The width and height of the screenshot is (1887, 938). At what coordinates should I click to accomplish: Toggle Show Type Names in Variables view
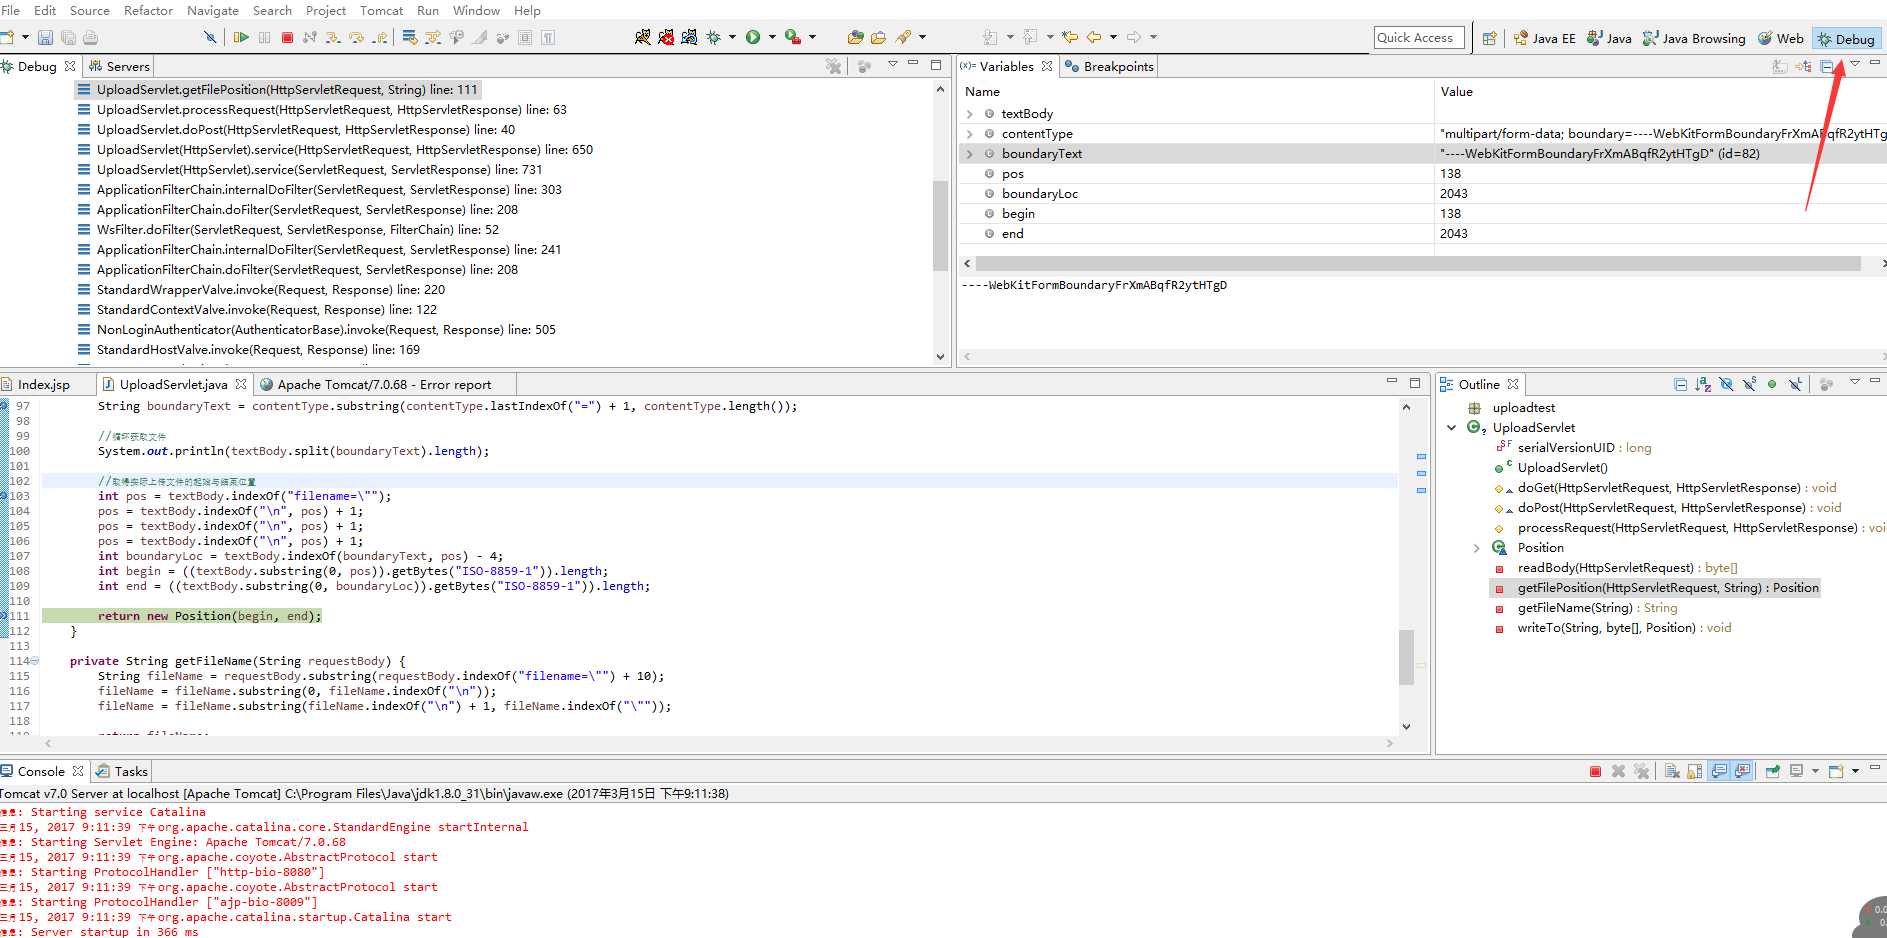click(x=1780, y=67)
